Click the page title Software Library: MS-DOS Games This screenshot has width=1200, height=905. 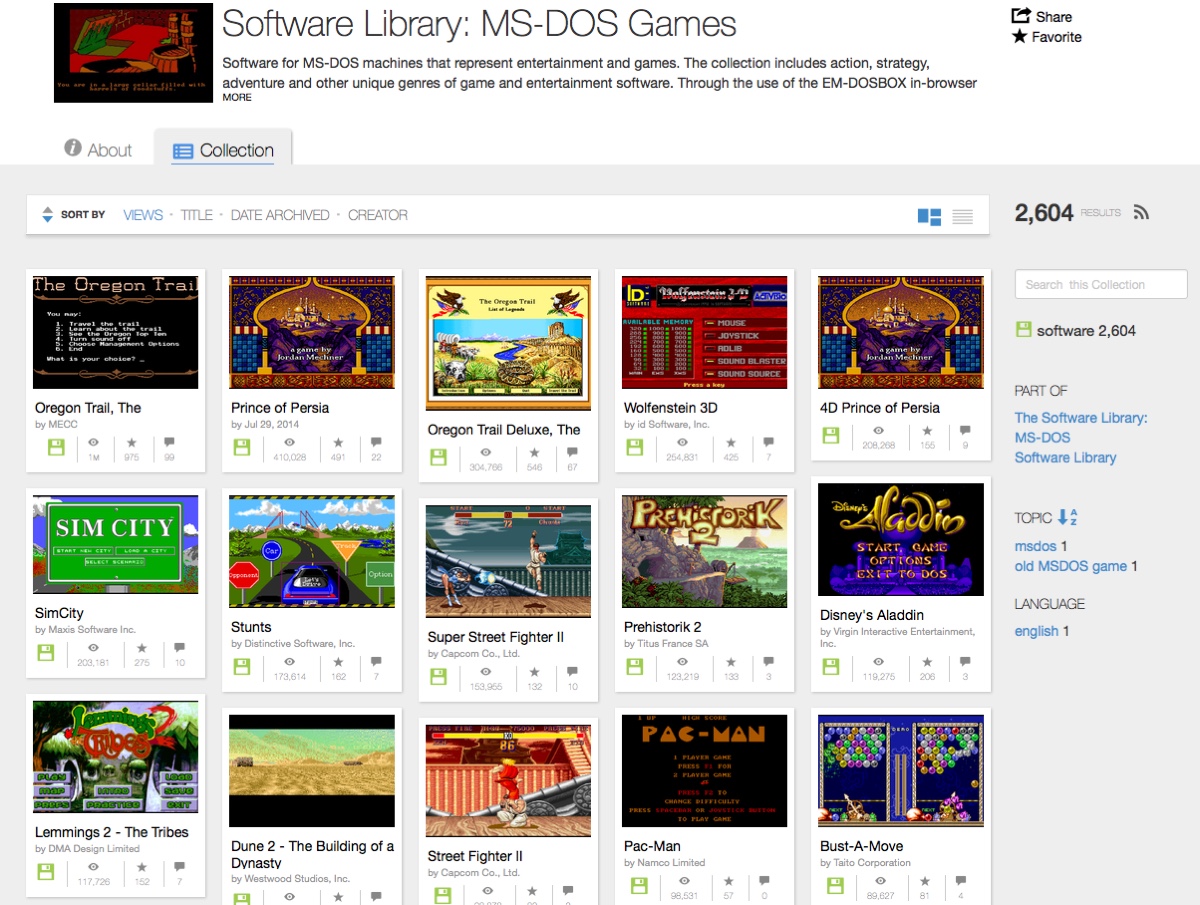click(x=479, y=24)
